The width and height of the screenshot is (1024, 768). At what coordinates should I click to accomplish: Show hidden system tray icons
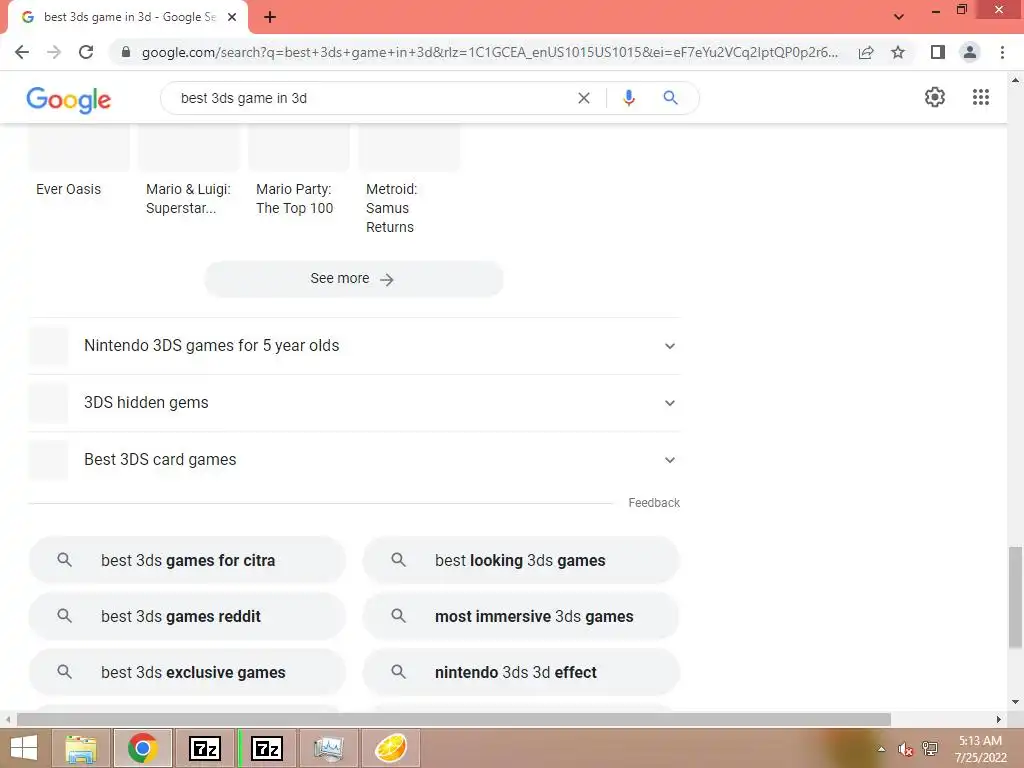coord(882,749)
